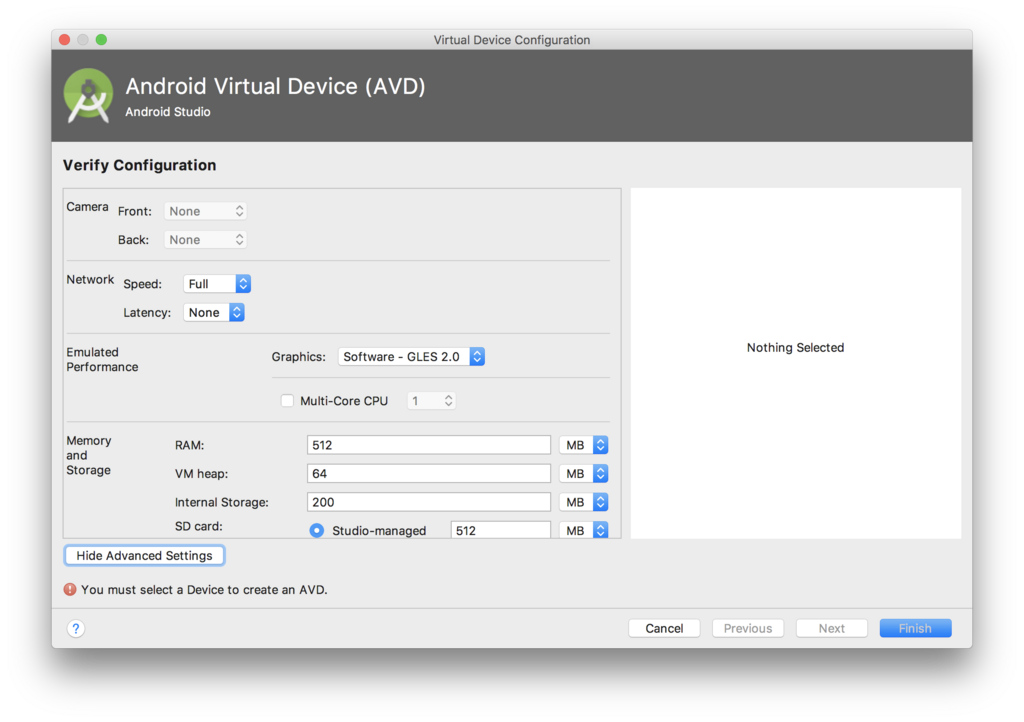Click the Finish button
The image size is (1024, 722).
(915, 628)
